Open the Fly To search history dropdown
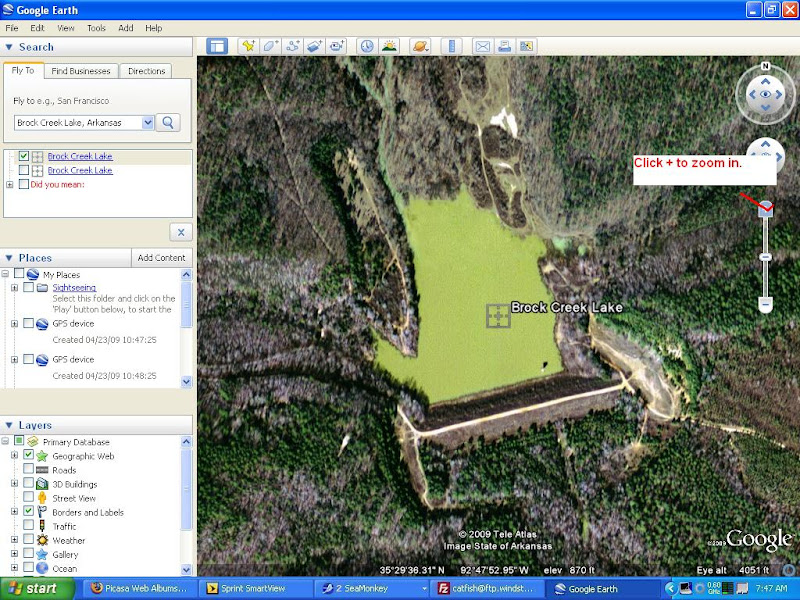The height and width of the screenshot is (600, 800). click(148, 122)
